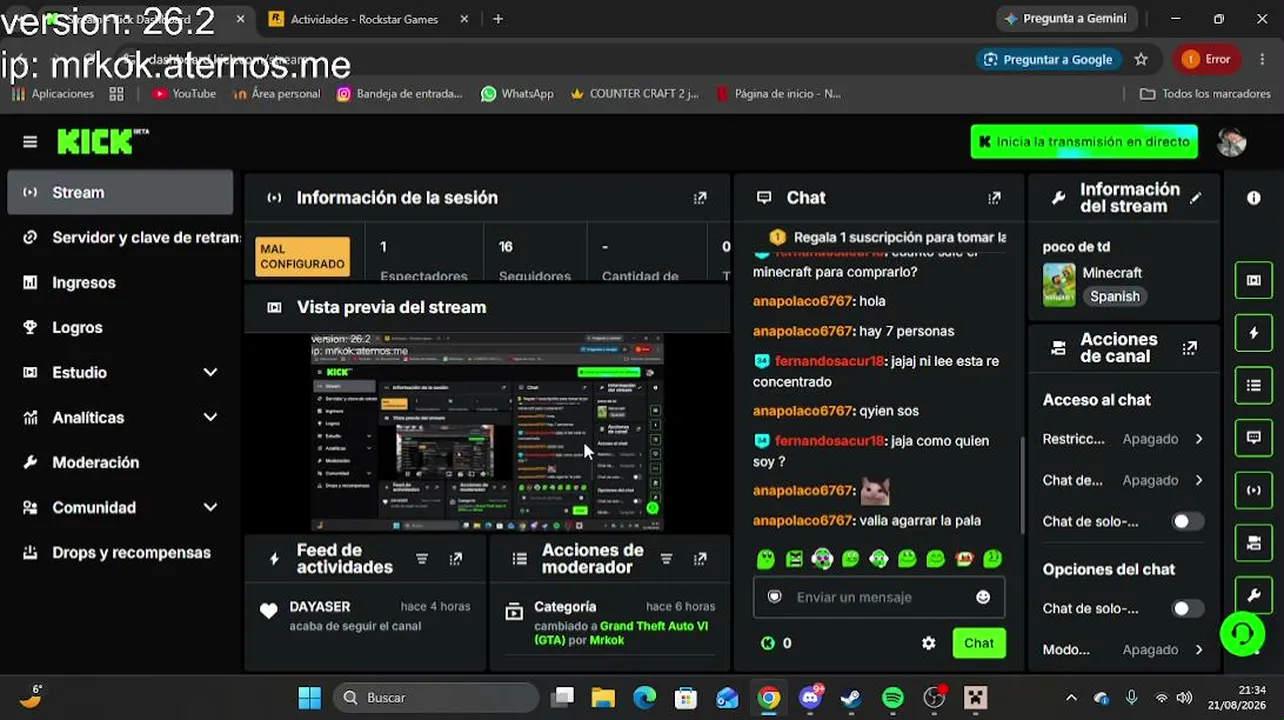The image size is (1284, 720).
Task: Open the emoji picker in the message box
Action: tap(983, 597)
